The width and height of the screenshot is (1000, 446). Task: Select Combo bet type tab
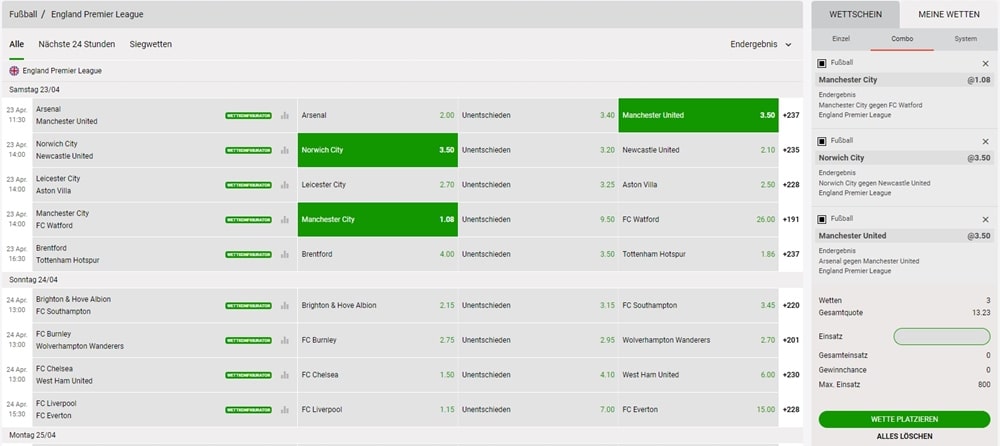pyautogui.click(x=902, y=39)
